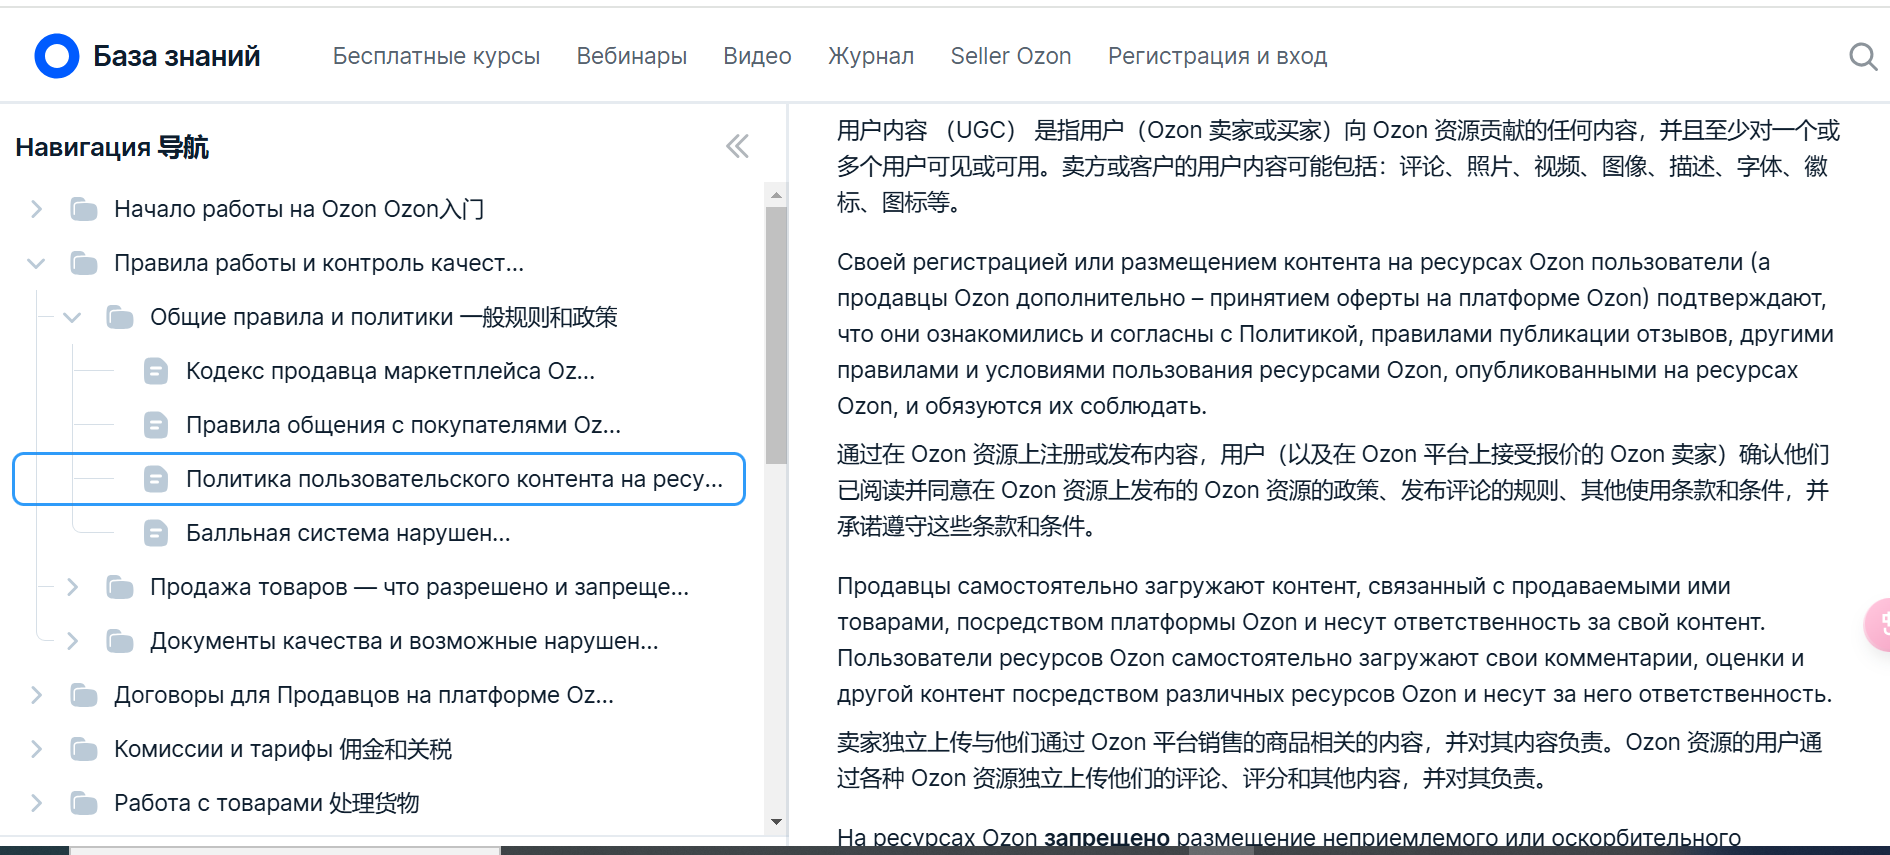Click document icon beside Правила общения с покупателями

(156, 425)
